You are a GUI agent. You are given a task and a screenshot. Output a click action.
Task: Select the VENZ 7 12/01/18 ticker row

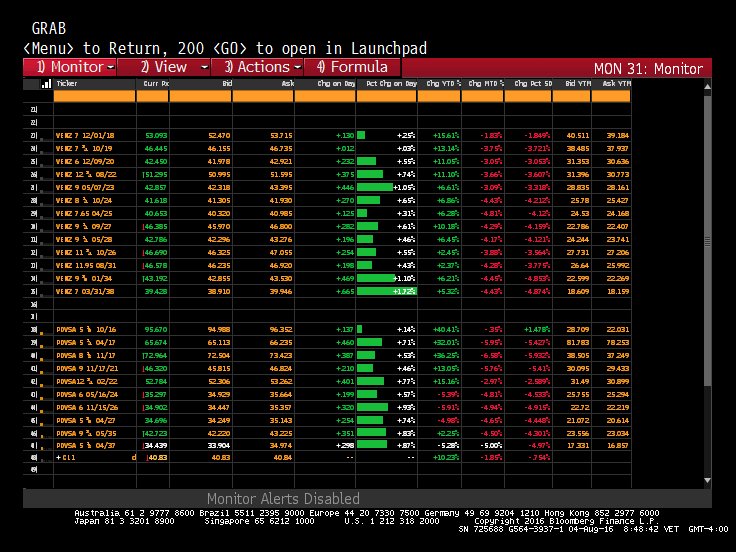pyautogui.click(x=85, y=136)
